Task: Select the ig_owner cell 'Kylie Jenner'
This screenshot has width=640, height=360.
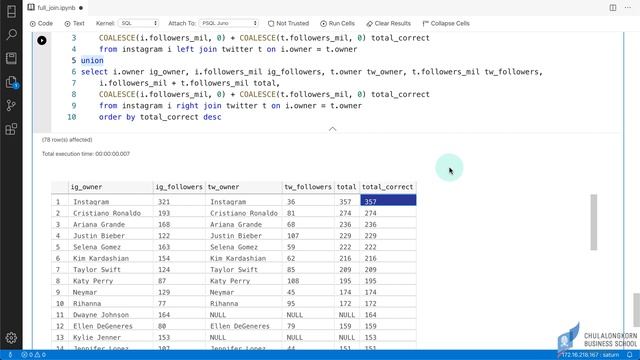Action: (111, 337)
